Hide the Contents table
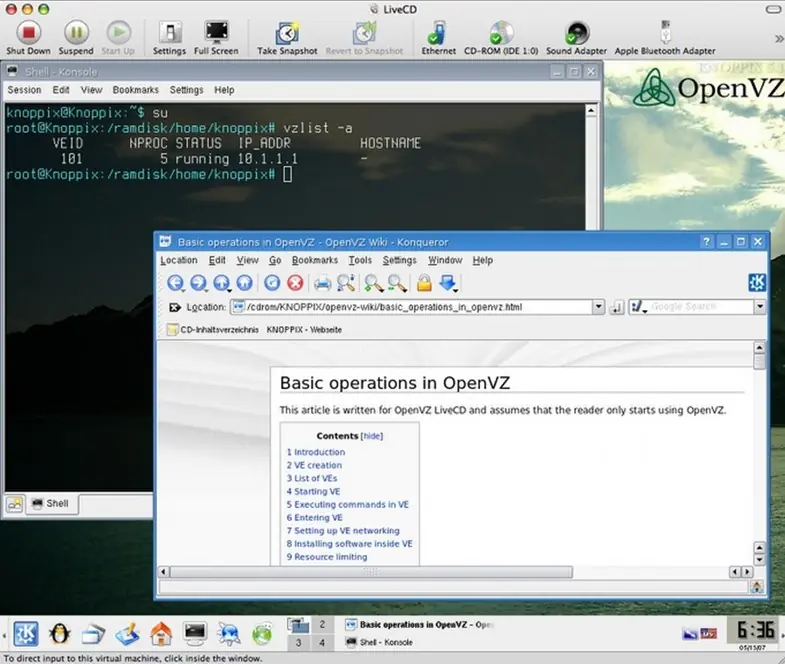Viewport: 785px width, 664px height. tap(371, 436)
